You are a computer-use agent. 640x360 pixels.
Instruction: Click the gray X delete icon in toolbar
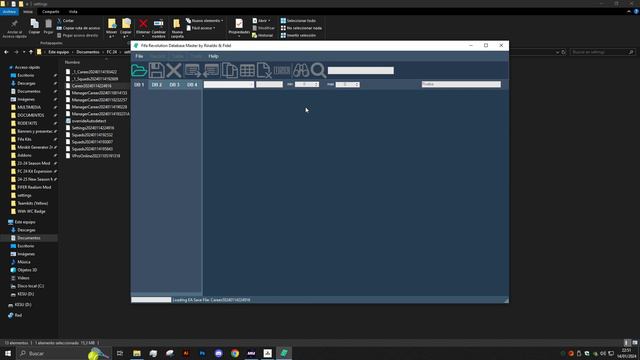click(x=174, y=71)
